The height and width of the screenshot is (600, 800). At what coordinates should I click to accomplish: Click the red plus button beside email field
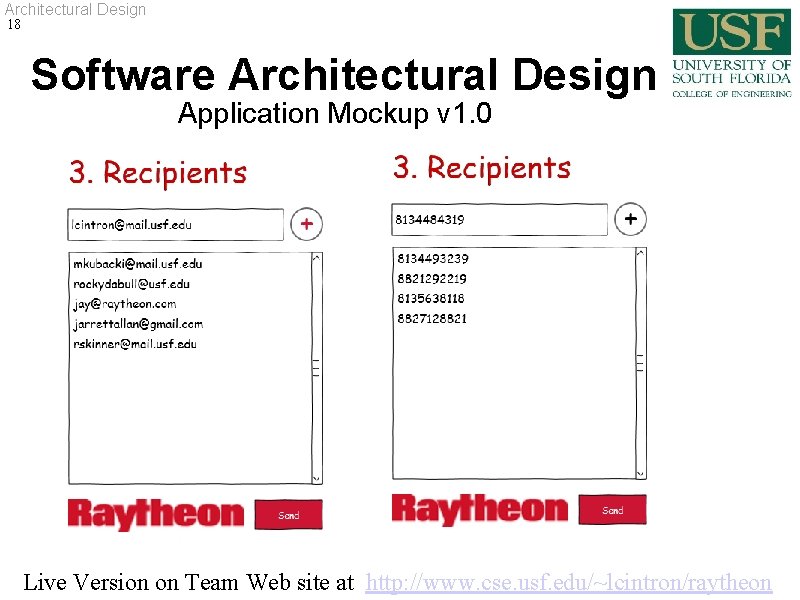pyautogui.click(x=307, y=224)
